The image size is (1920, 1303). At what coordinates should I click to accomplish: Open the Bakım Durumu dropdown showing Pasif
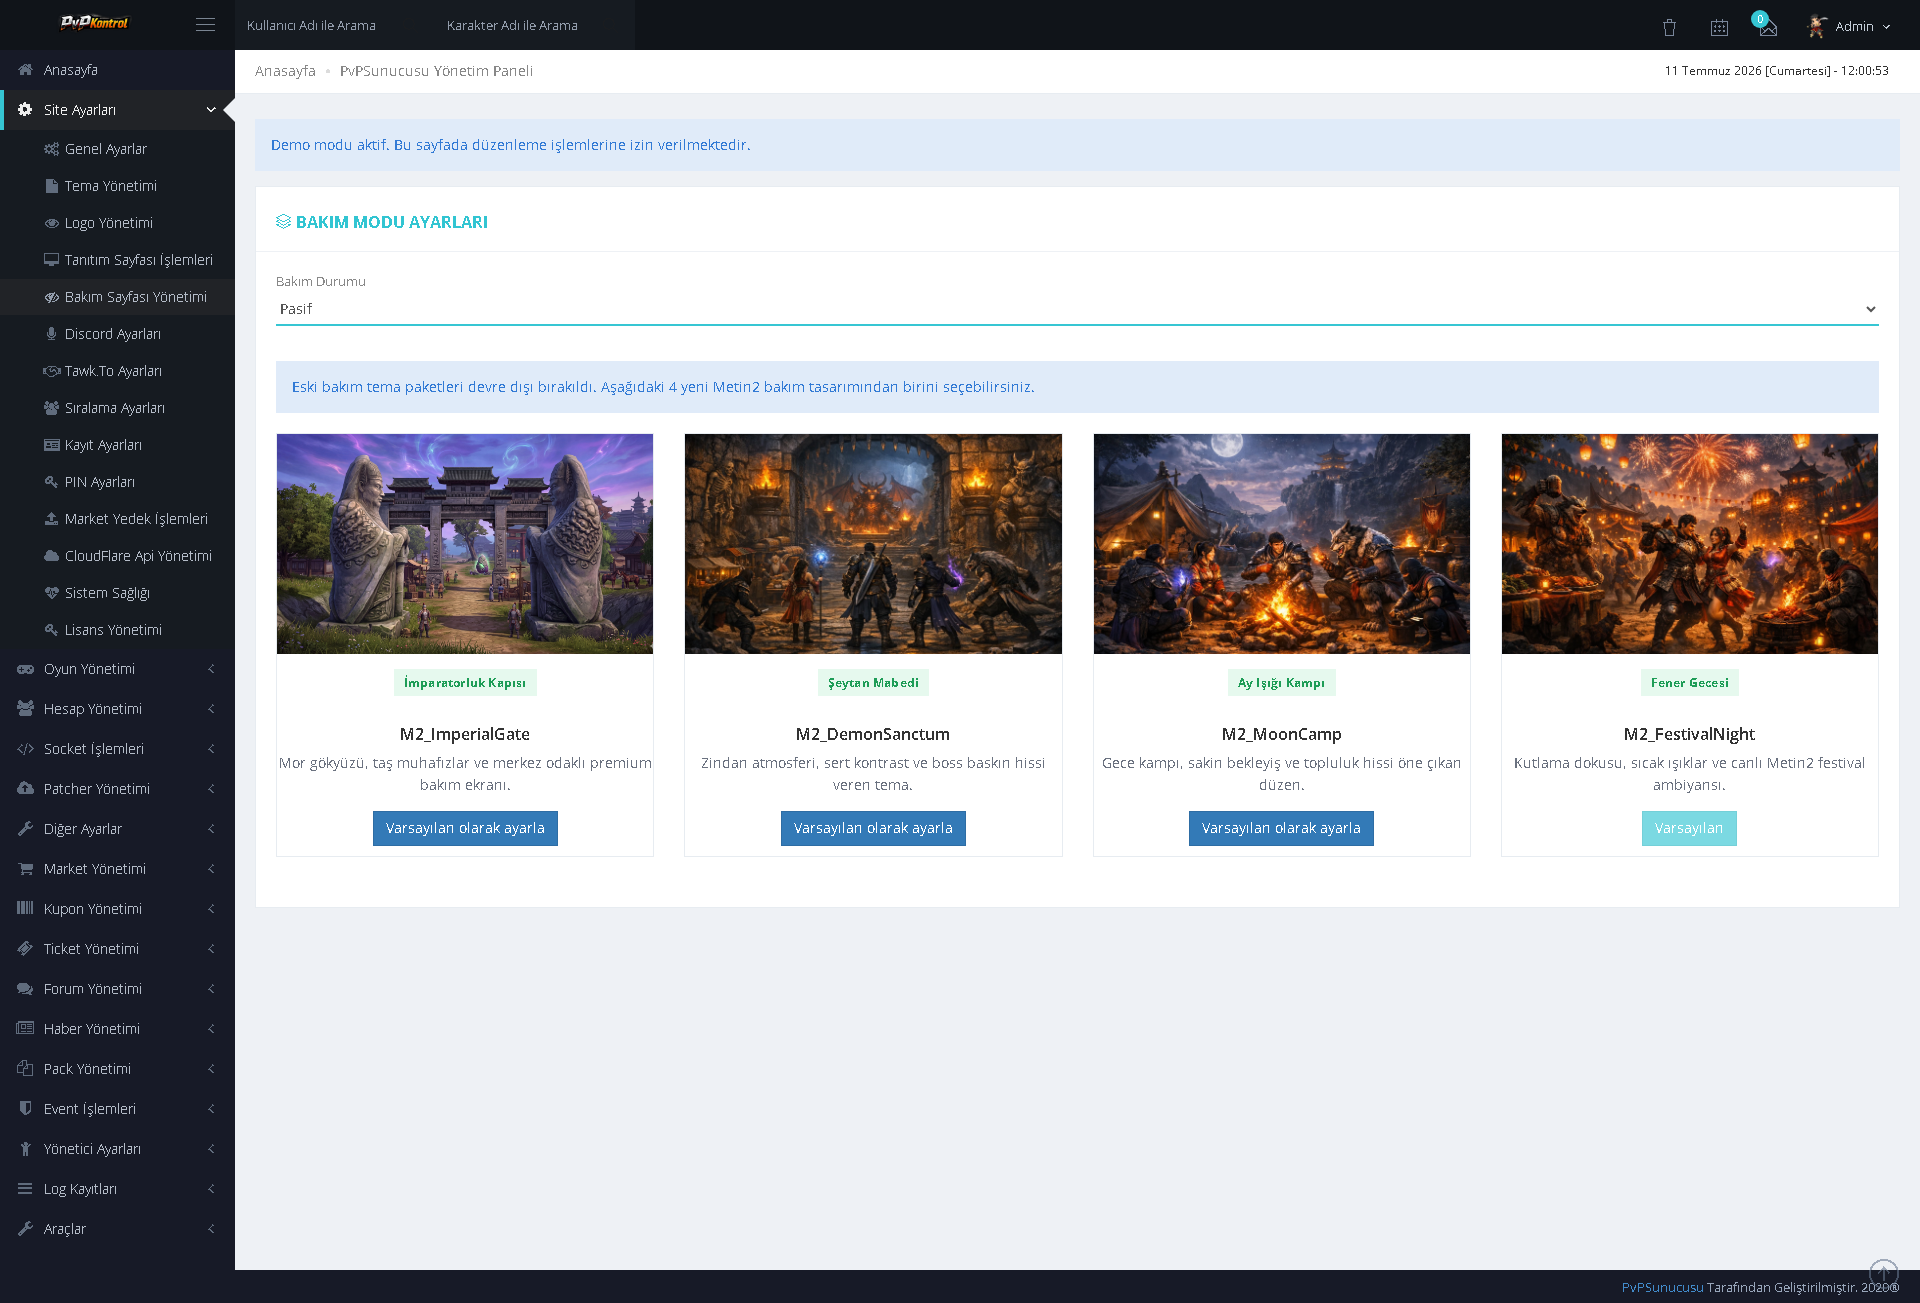click(x=1077, y=309)
